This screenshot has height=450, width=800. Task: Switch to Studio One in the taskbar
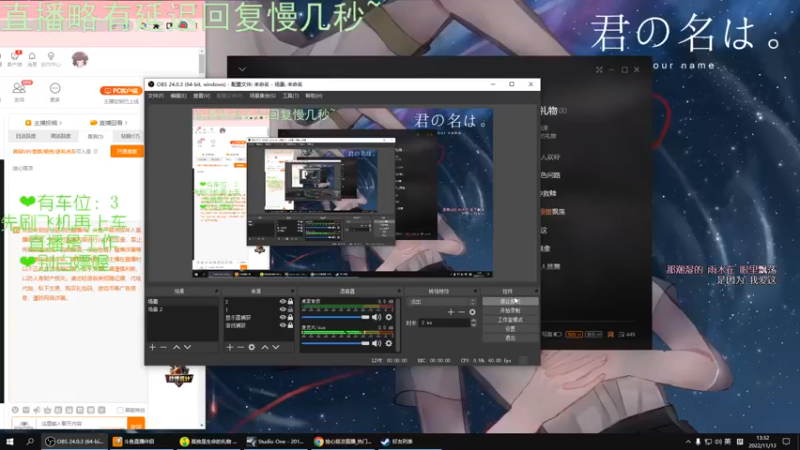click(275, 441)
